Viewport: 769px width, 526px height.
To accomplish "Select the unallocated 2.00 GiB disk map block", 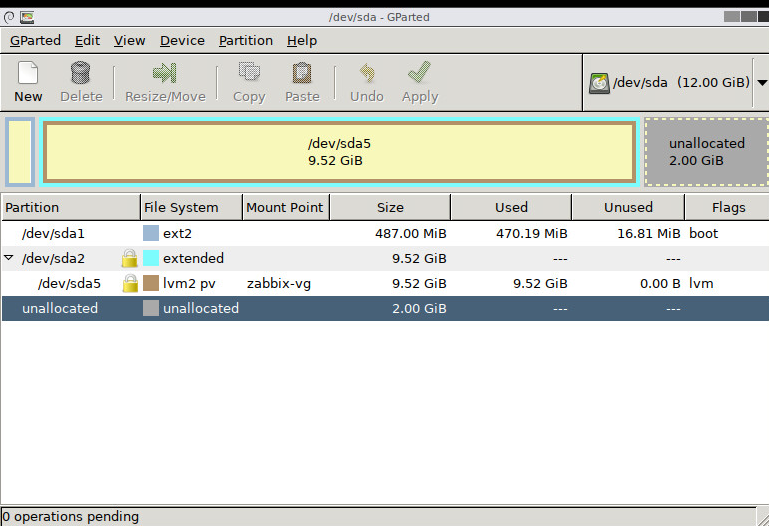I will click(x=706, y=152).
